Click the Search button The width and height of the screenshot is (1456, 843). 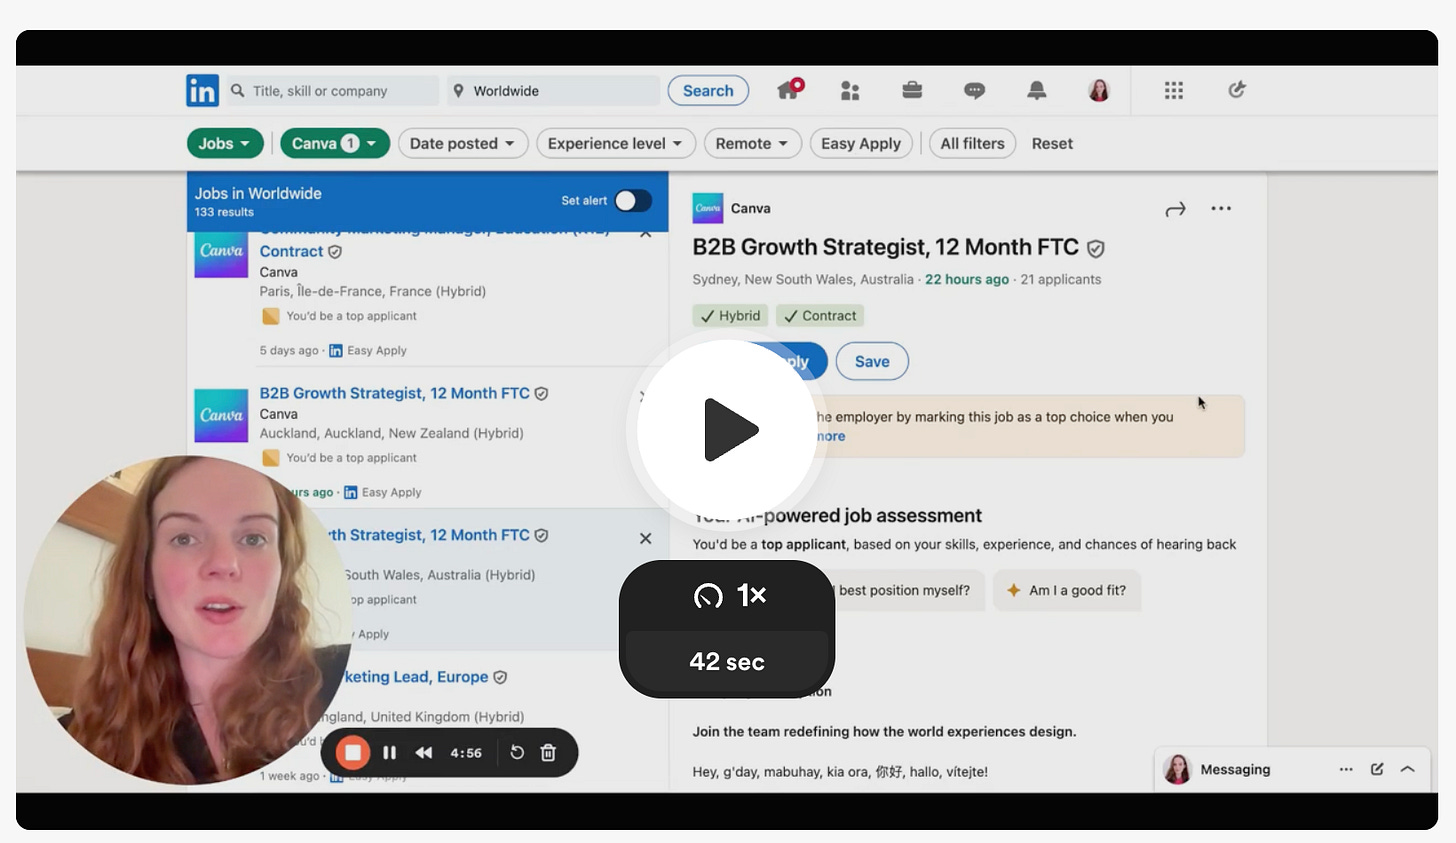point(708,90)
